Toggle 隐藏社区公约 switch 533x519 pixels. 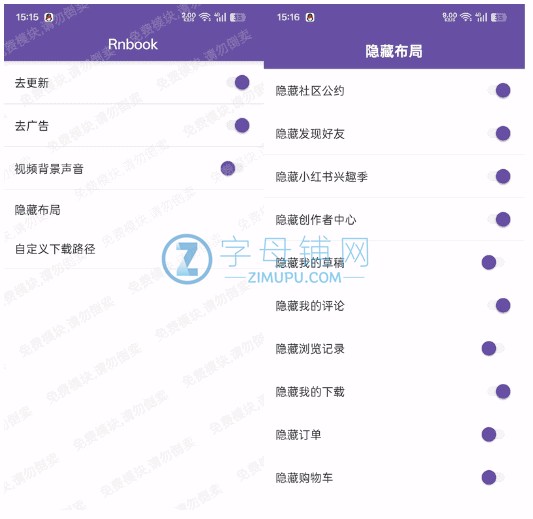tap(499, 90)
